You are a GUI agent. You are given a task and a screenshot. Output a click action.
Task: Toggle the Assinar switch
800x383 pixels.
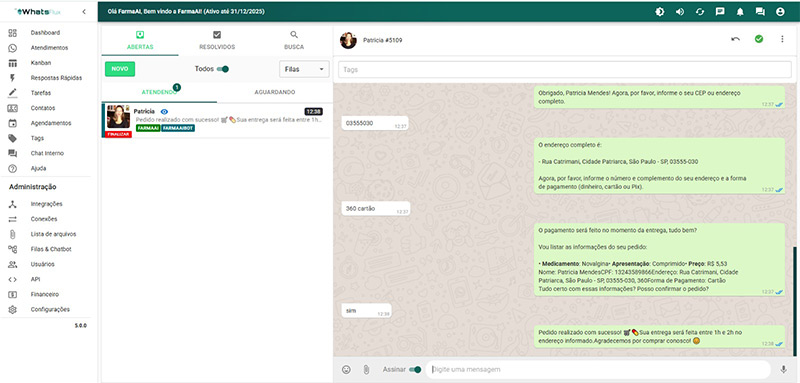415,370
